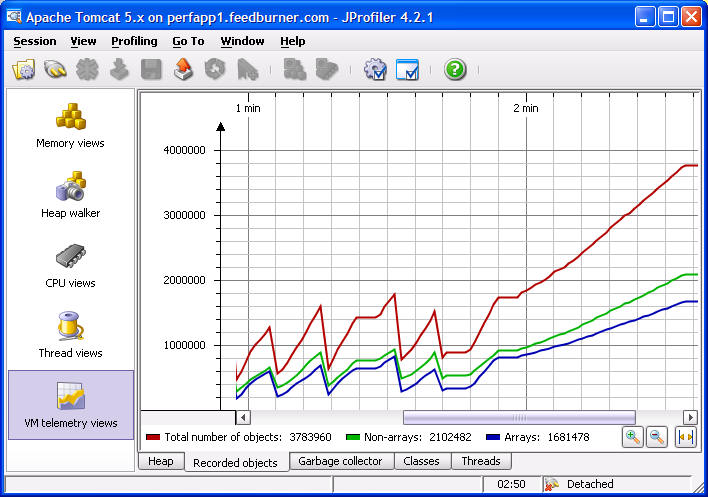Open the Memory views section

(x=70, y=125)
